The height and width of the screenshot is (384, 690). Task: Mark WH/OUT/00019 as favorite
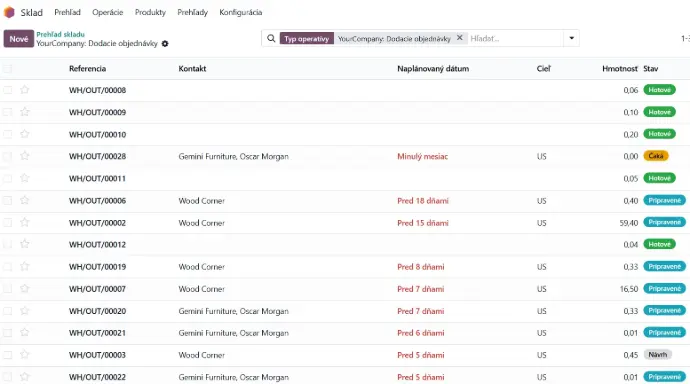click(25, 266)
